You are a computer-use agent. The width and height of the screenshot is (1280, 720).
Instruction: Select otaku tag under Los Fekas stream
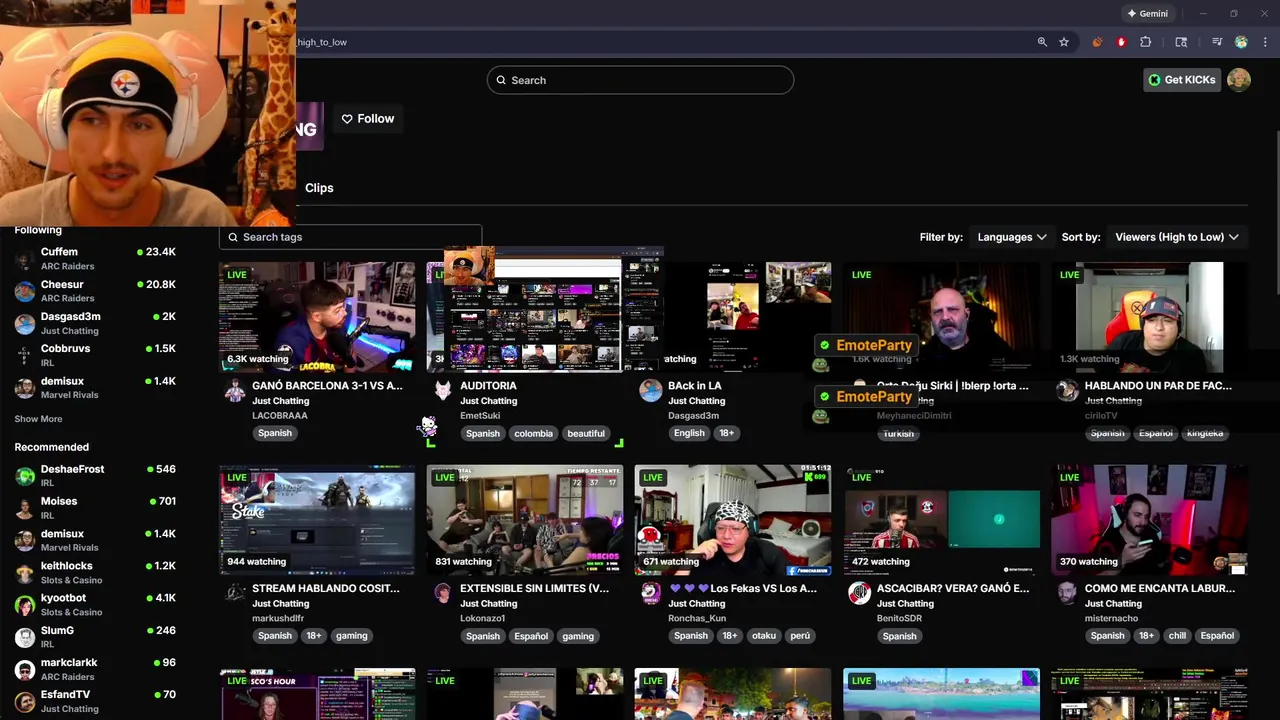click(764, 636)
